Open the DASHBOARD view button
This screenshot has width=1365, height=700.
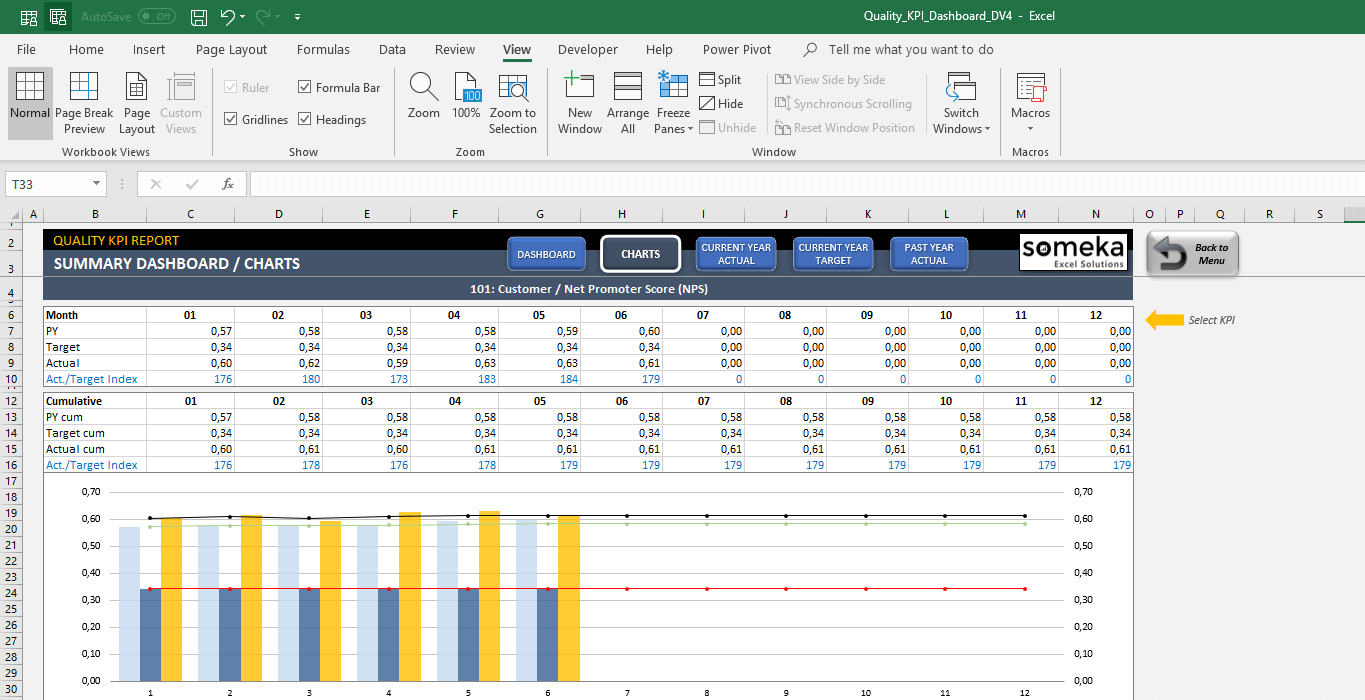coord(546,254)
